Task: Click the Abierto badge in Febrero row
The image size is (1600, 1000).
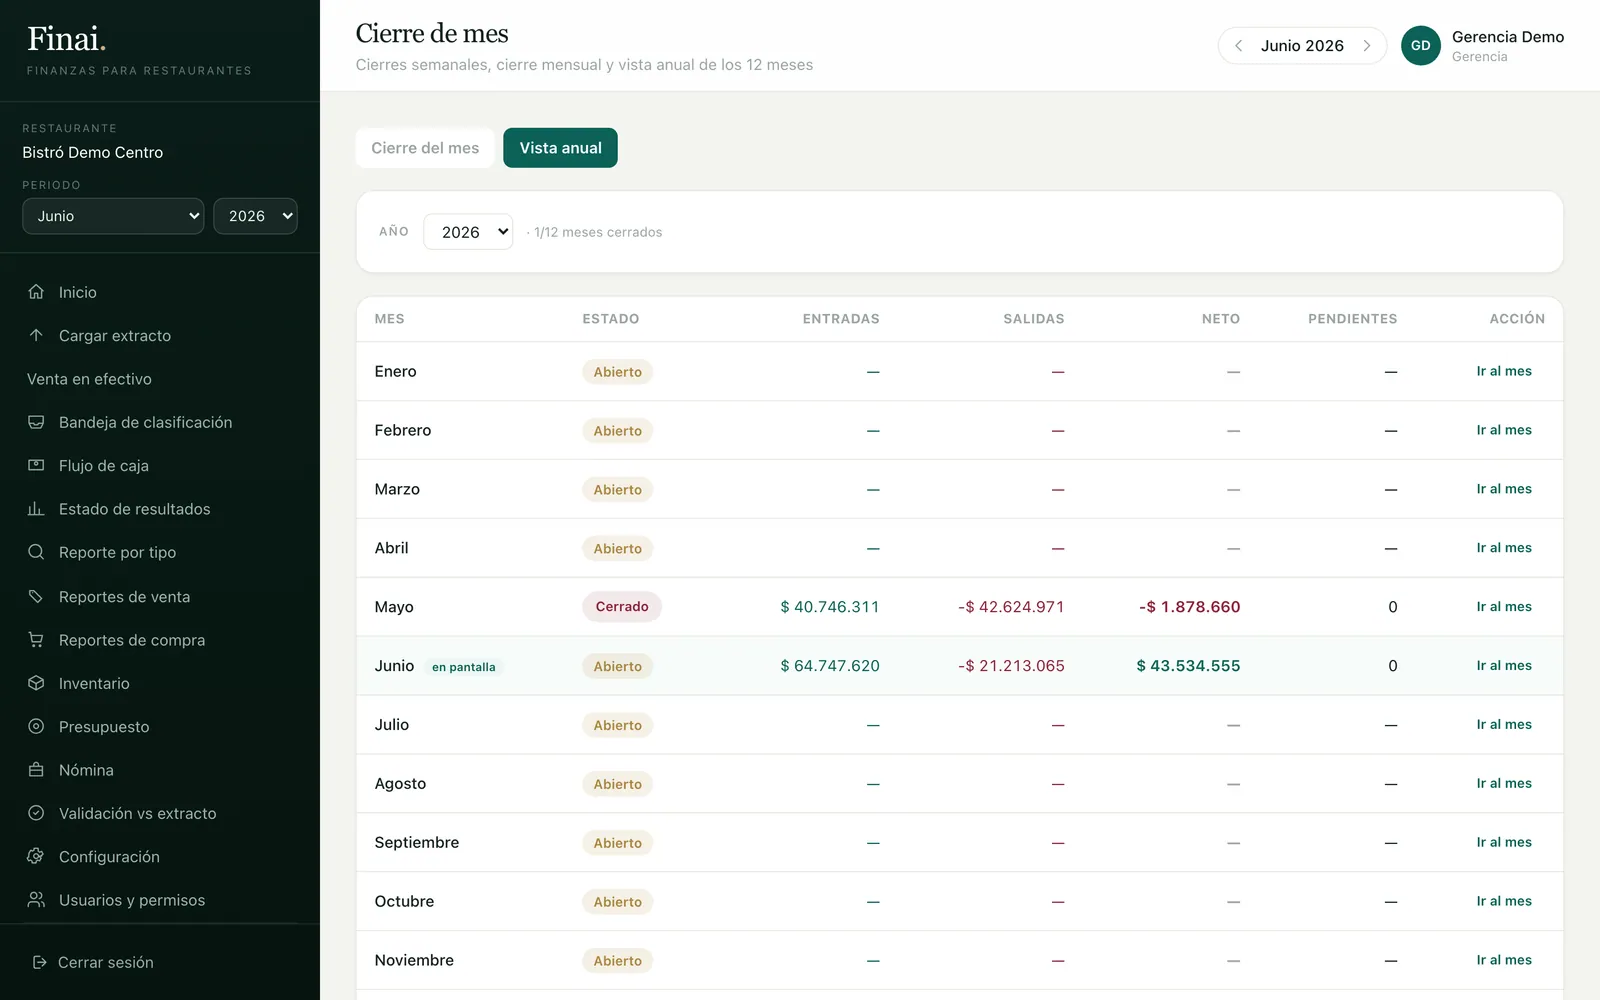Action: [618, 431]
